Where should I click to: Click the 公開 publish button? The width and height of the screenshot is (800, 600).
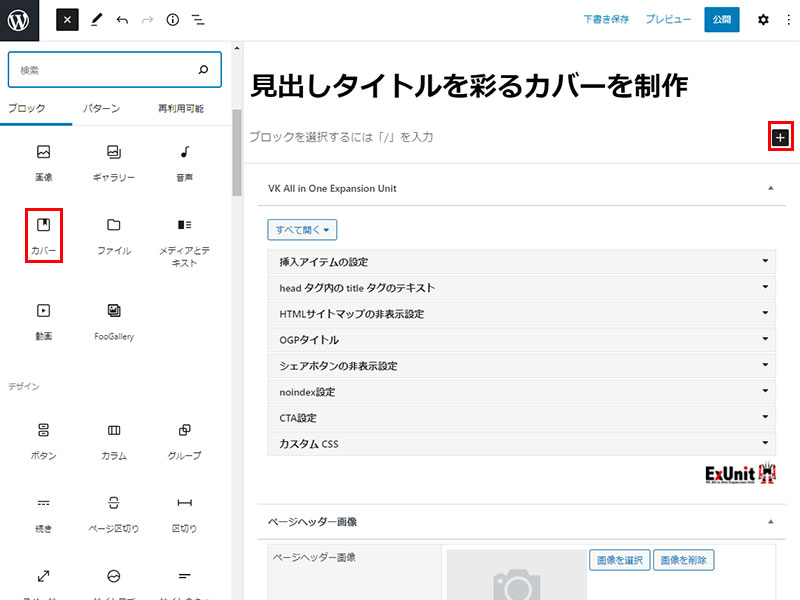[x=721, y=20]
